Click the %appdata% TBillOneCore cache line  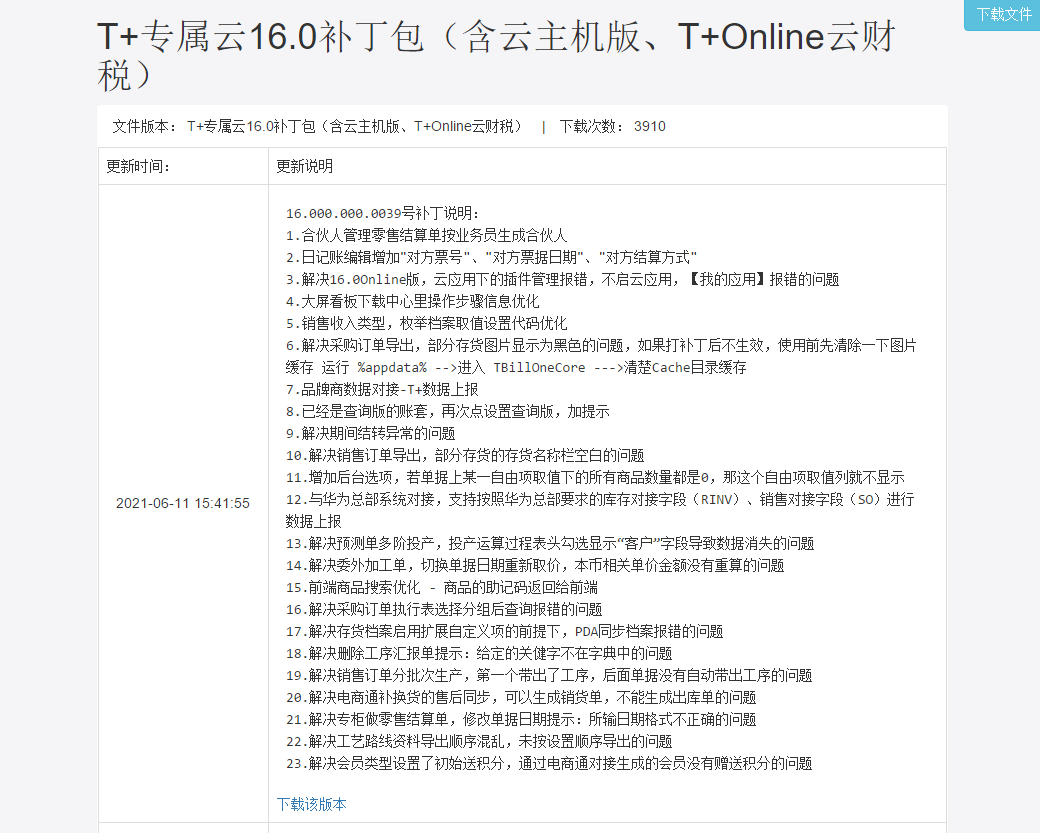[x=516, y=367]
